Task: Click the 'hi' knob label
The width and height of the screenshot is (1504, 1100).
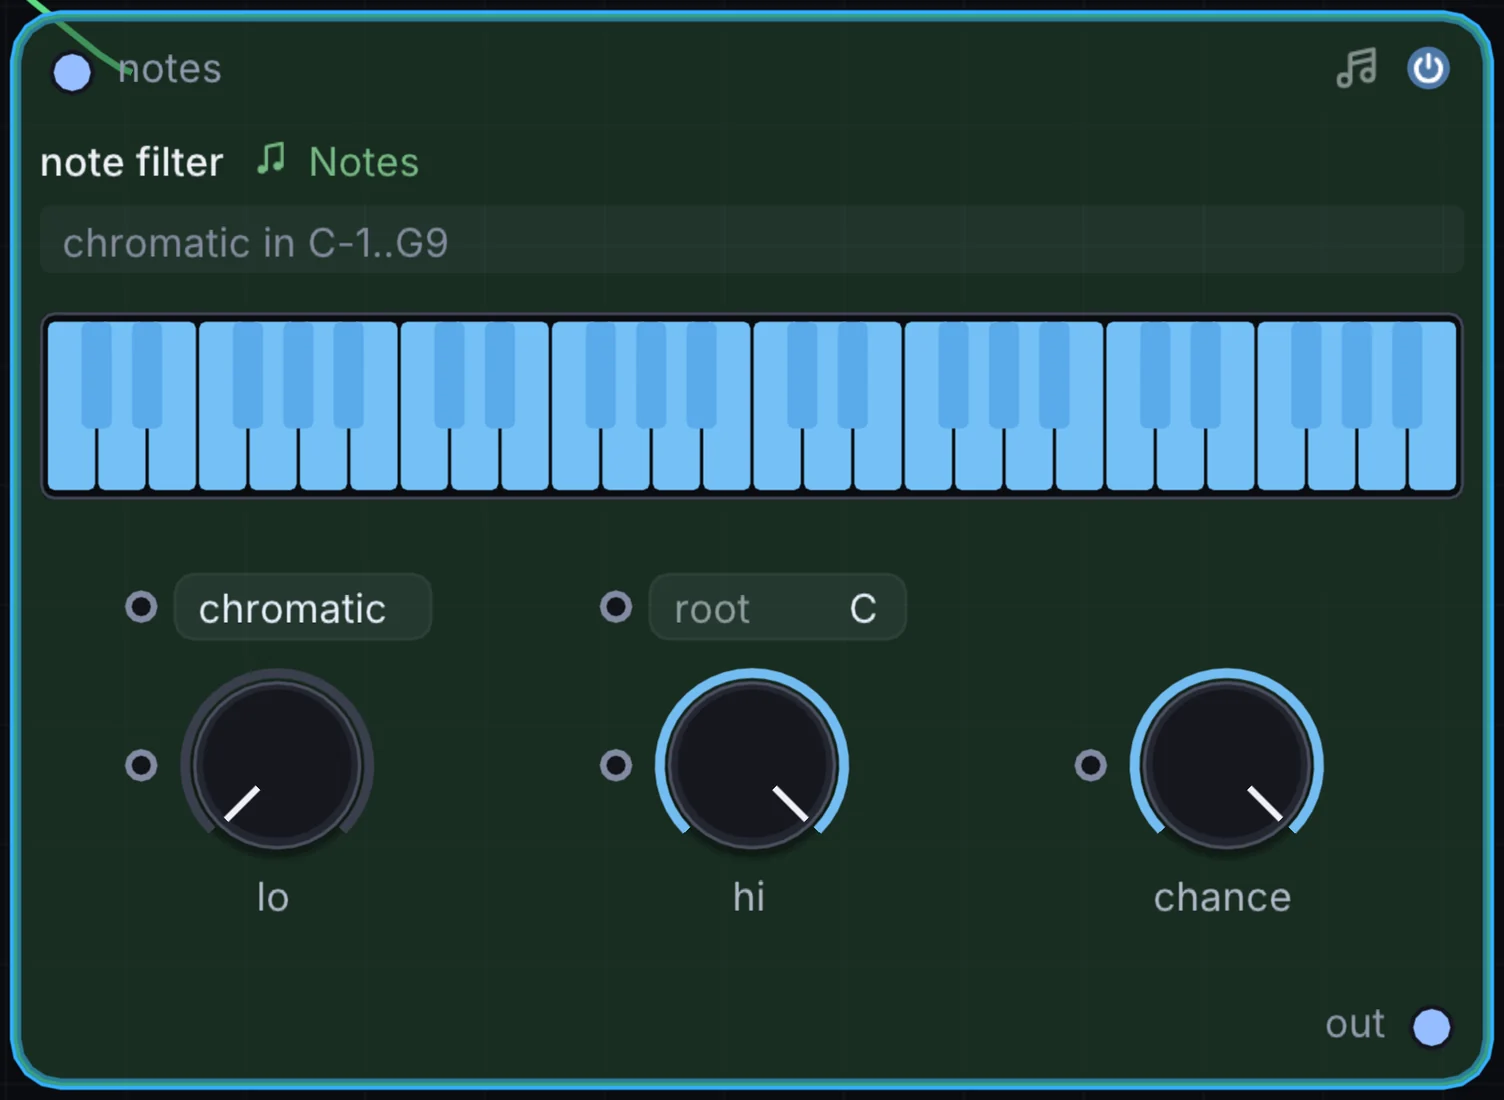Action: point(749,897)
